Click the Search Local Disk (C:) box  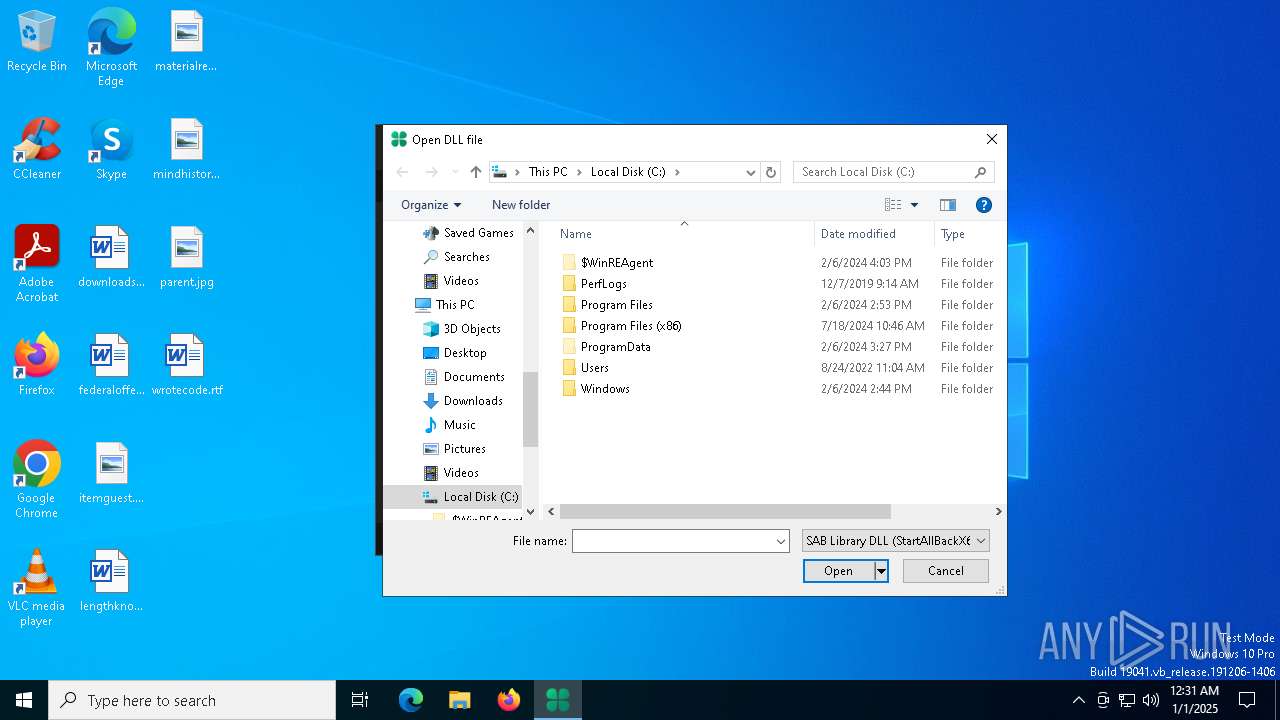coord(893,172)
